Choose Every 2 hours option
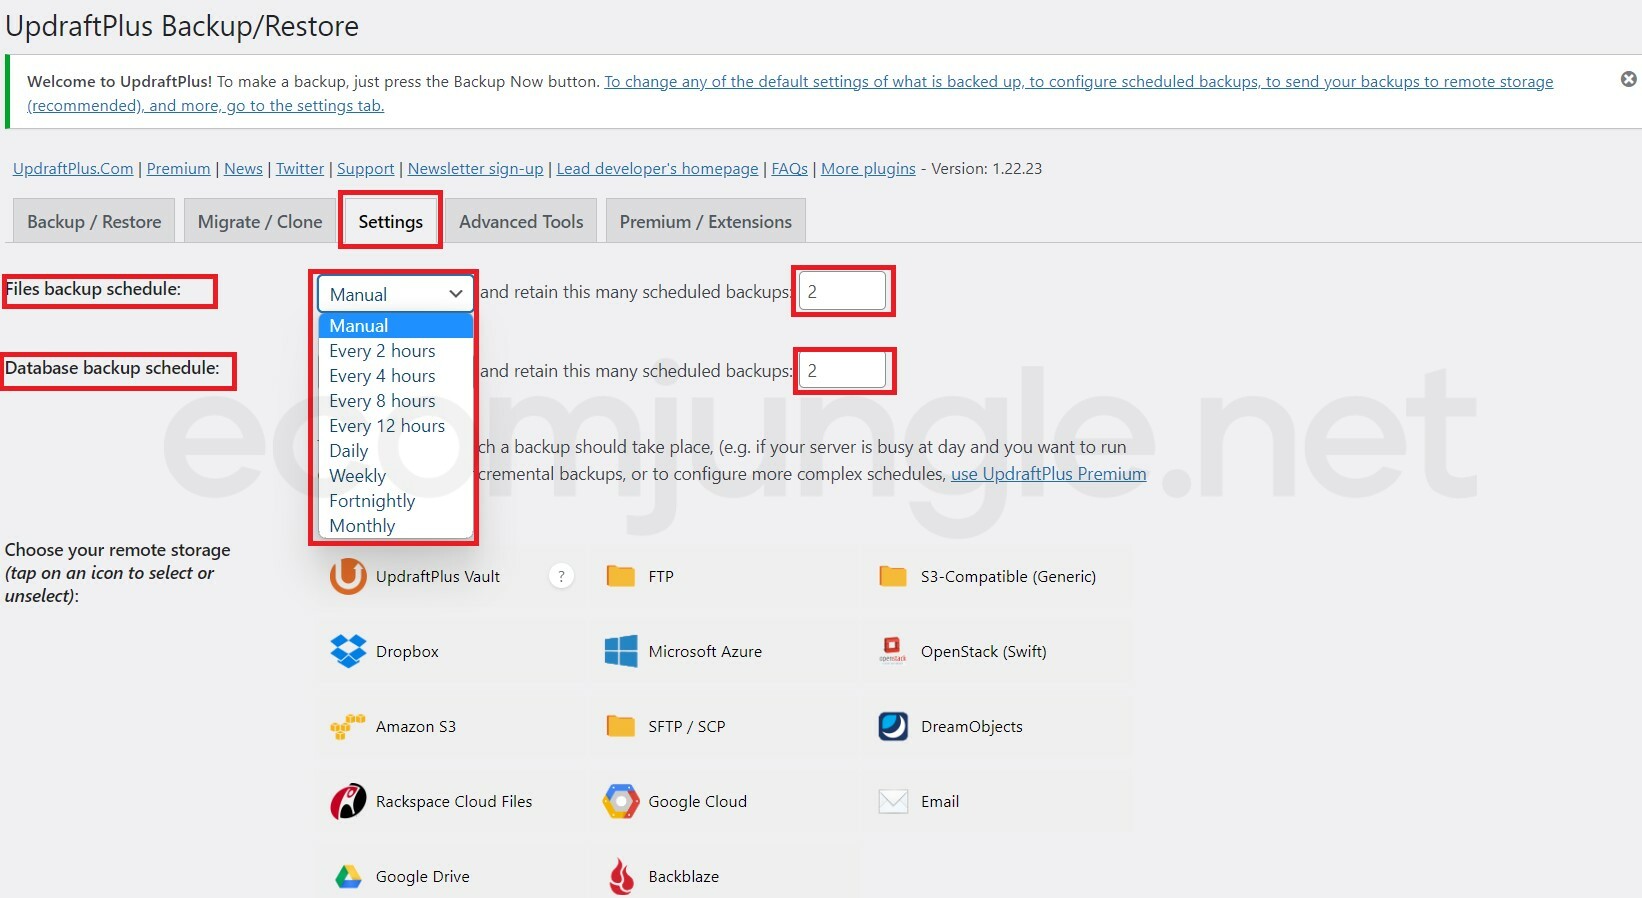 pyautogui.click(x=395, y=351)
